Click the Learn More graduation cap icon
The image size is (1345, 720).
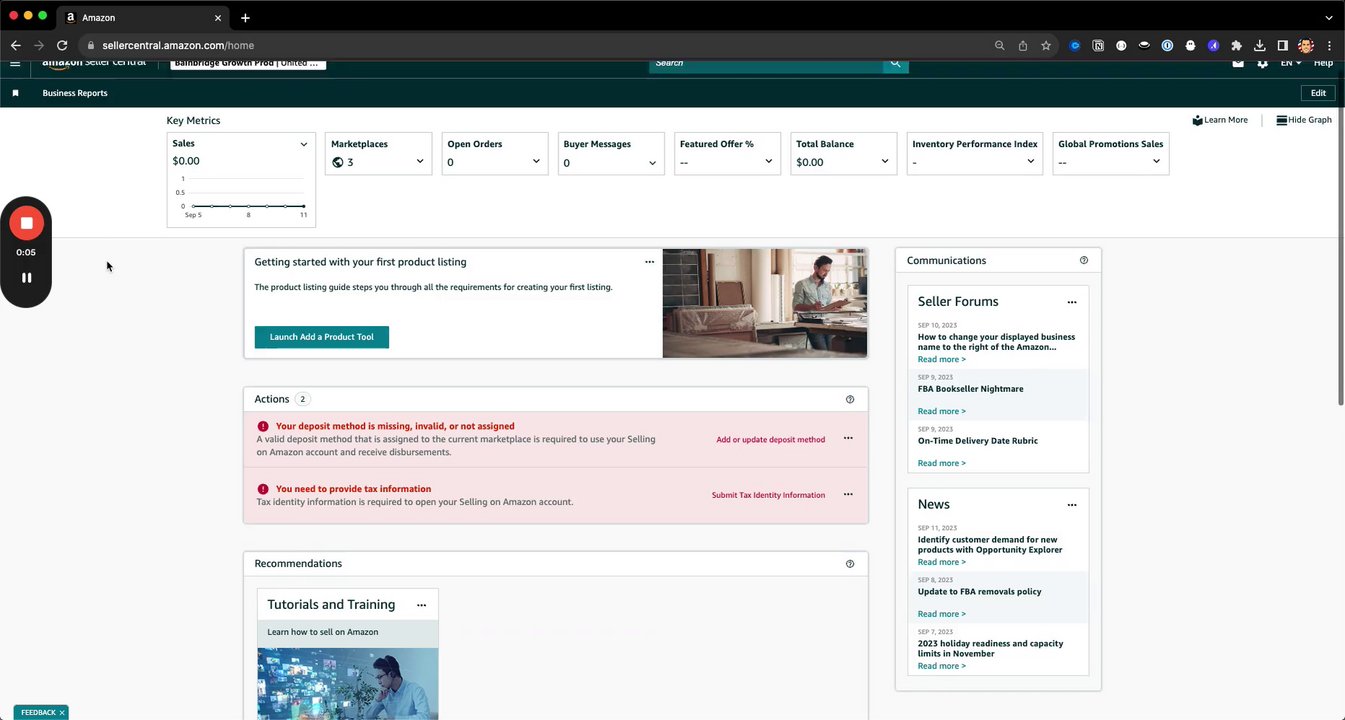pos(1197,120)
